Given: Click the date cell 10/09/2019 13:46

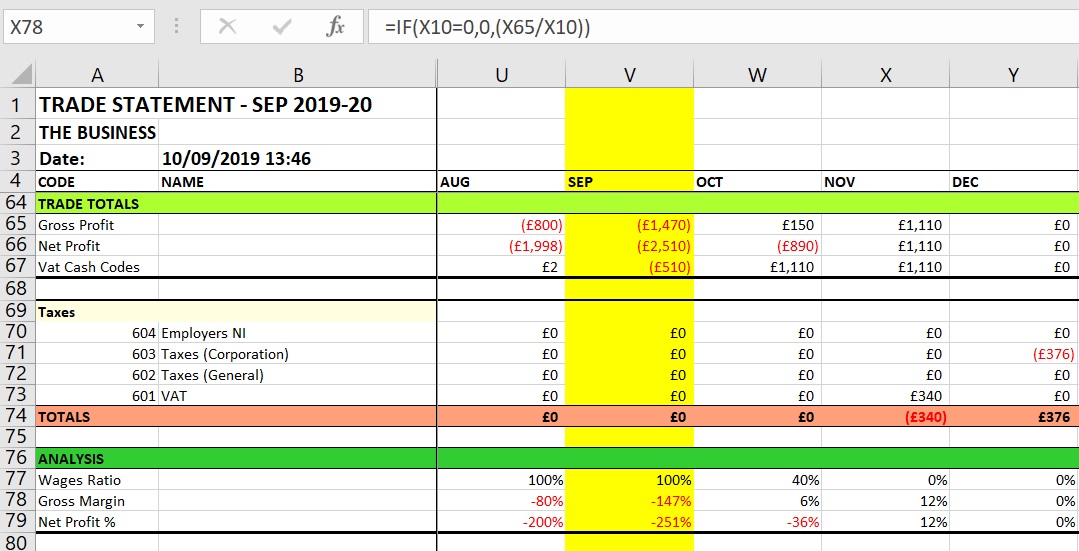Looking at the screenshot, I should [237, 158].
